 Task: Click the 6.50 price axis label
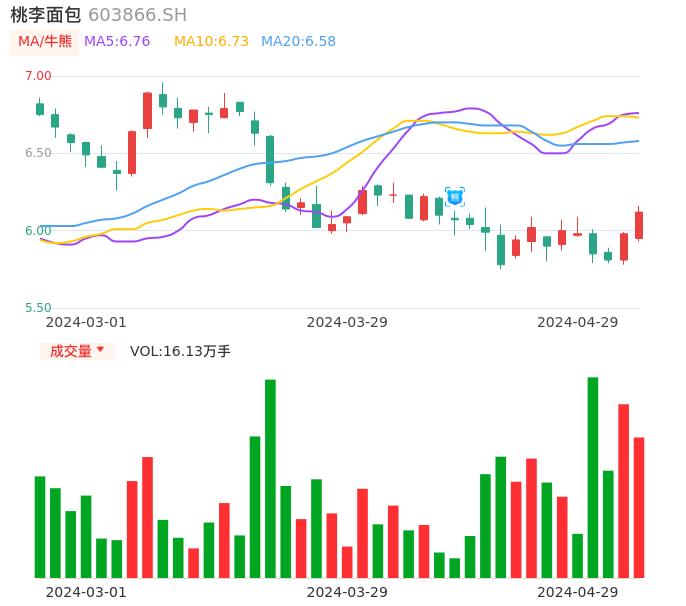coord(38,153)
